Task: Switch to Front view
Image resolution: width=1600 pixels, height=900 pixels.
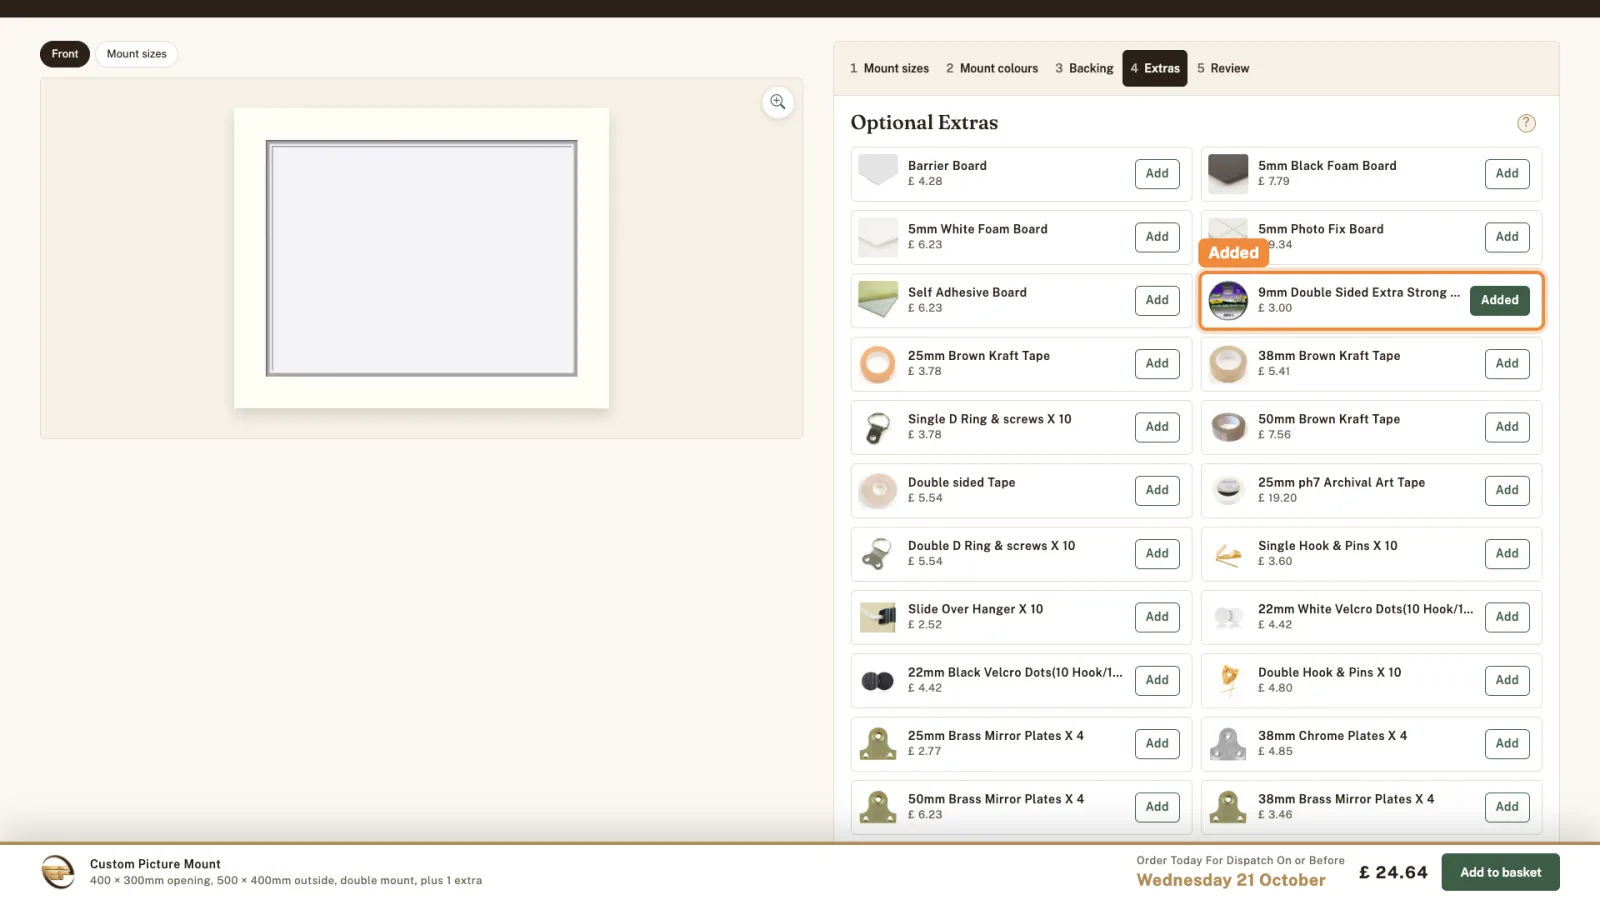Action: point(65,54)
